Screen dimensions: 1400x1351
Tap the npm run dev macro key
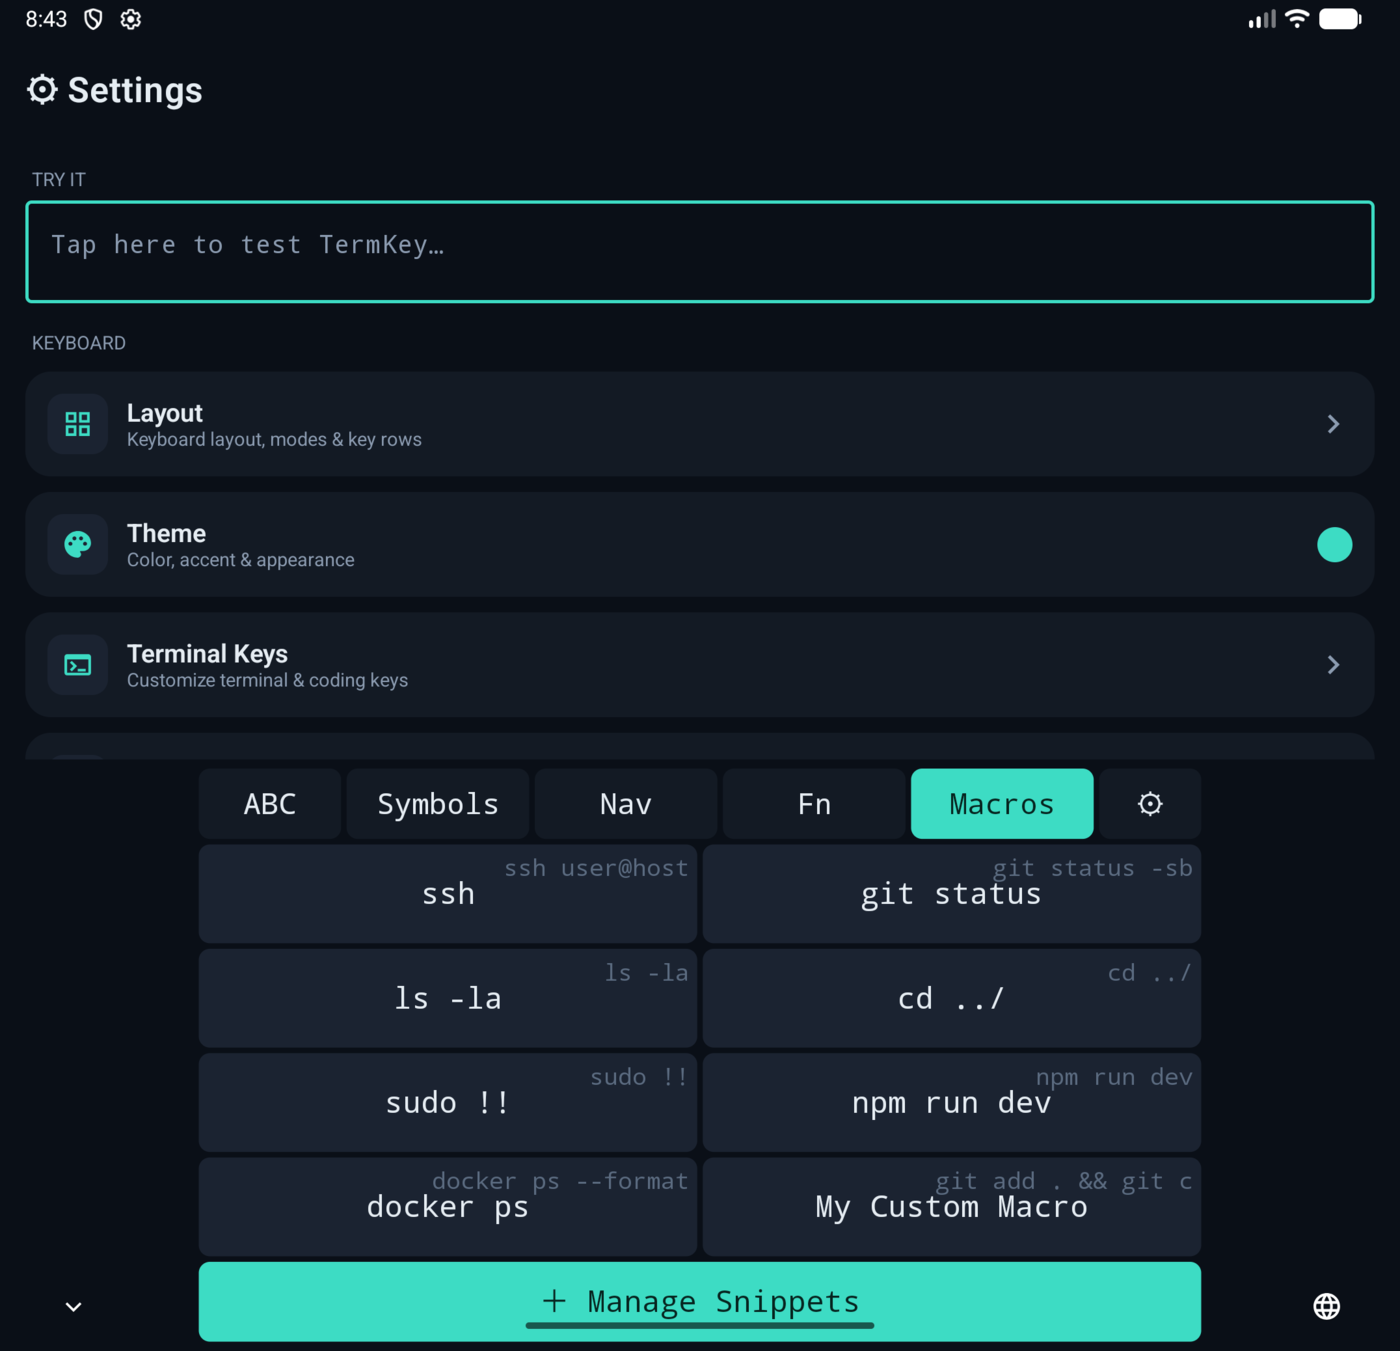952,1102
